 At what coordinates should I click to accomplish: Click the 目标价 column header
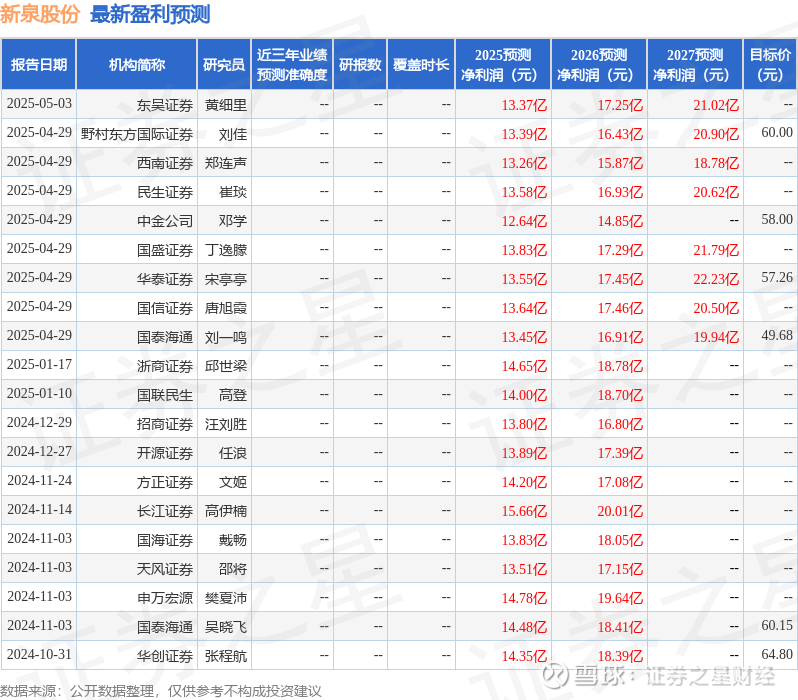click(771, 65)
